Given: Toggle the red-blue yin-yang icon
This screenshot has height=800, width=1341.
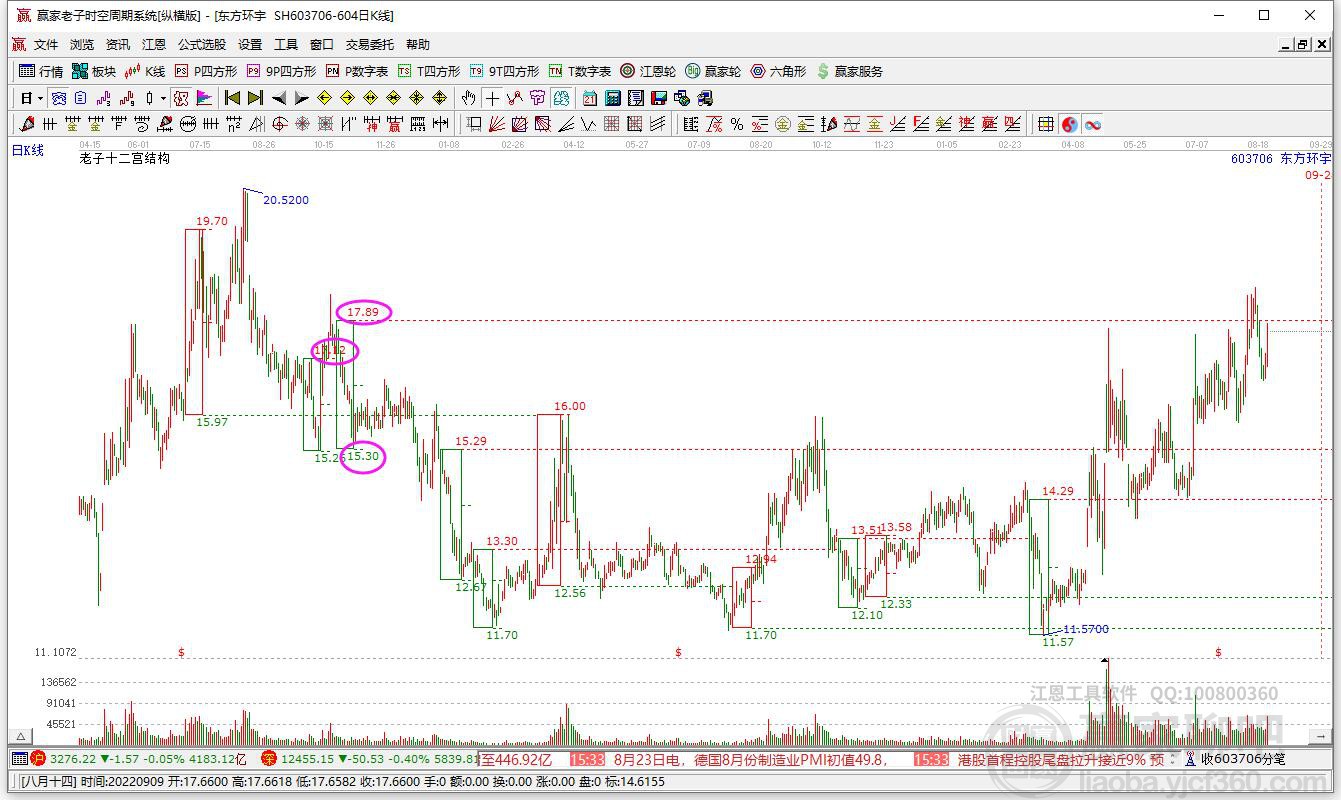Looking at the screenshot, I should [x=1070, y=124].
